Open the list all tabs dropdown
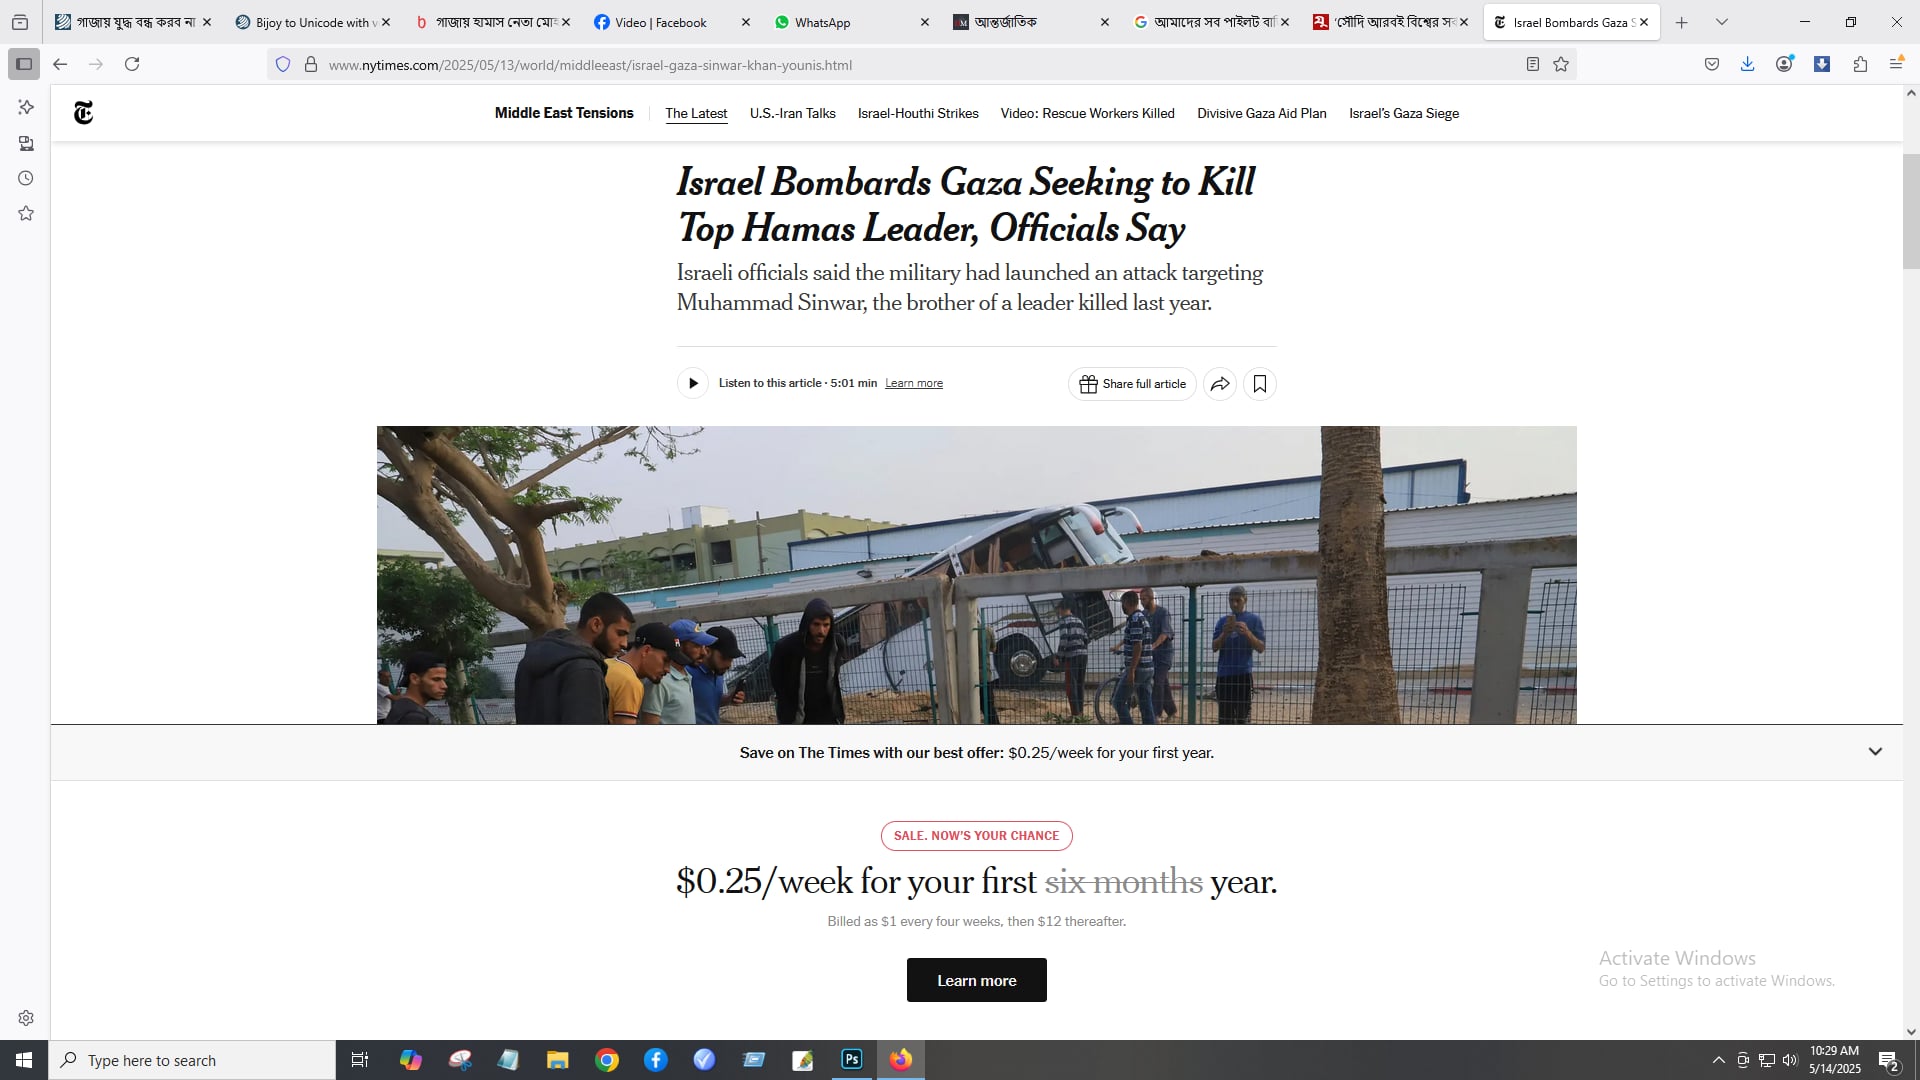This screenshot has height=1080, width=1920. [1722, 22]
